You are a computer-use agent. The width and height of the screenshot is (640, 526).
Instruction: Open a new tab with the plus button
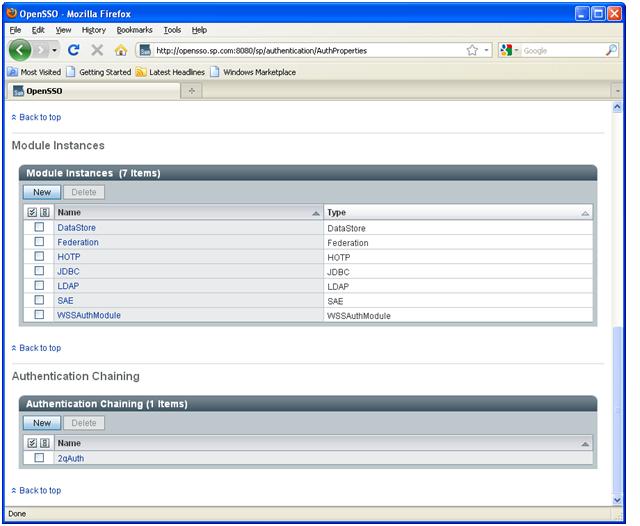pyautogui.click(x=191, y=91)
